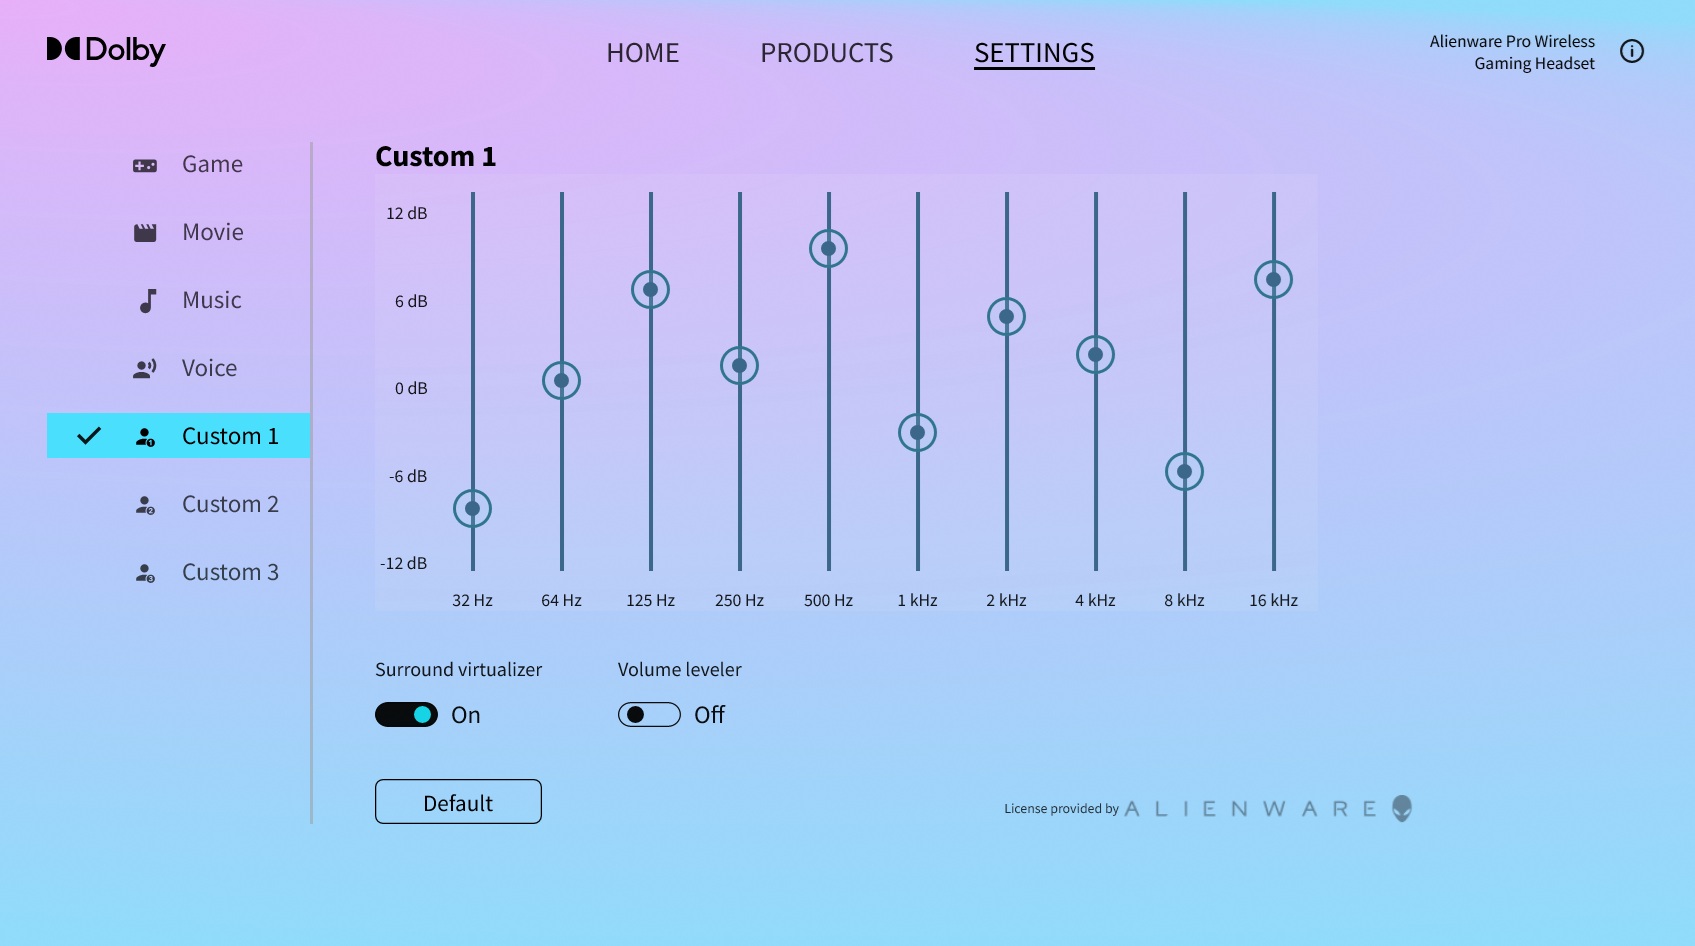Click the '1 kHz' band label
Screen dimensions: 1695x946
point(917,600)
